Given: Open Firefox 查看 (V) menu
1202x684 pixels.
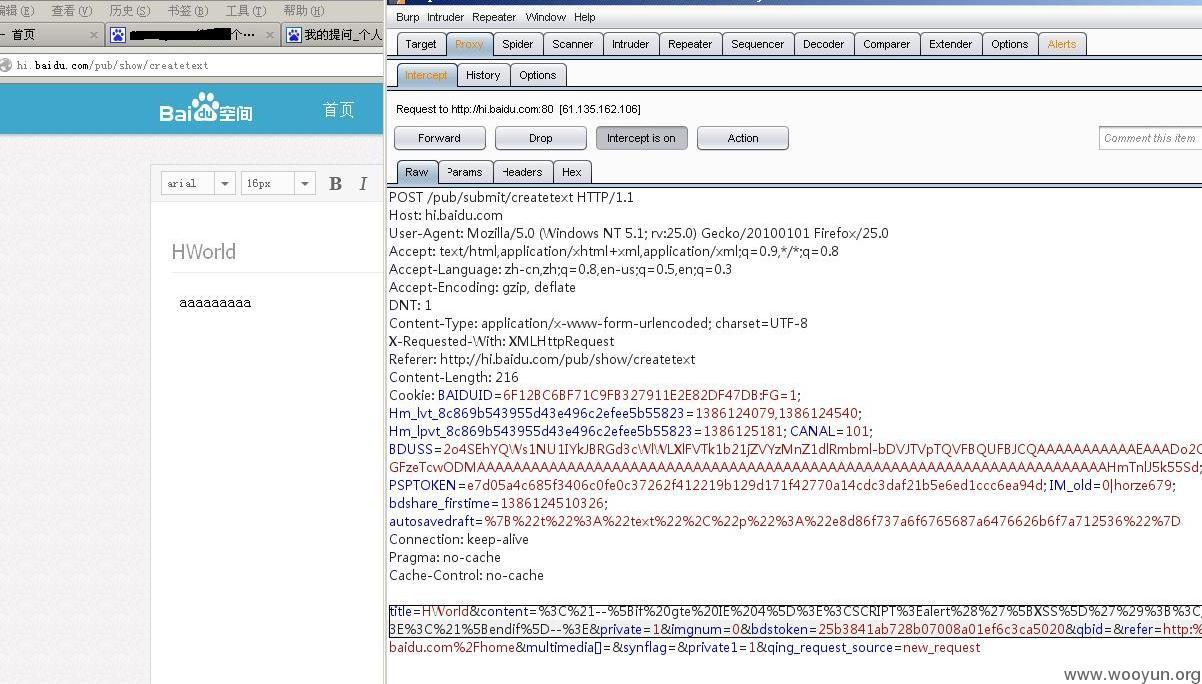Looking at the screenshot, I should pos(71,10).
